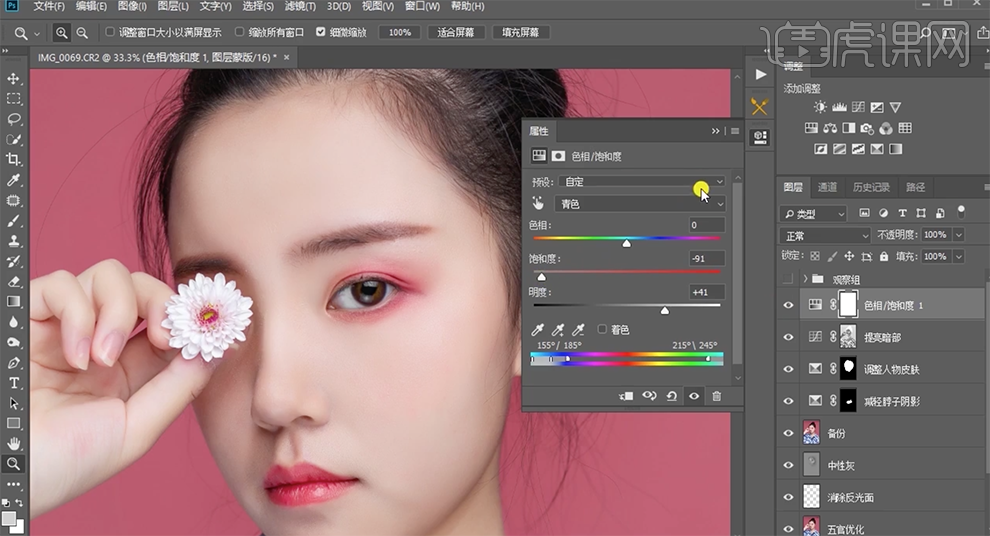Viewport: 990px width, 536px height.
Task: Select the Brush tool
Action: pyautogui.click(x=13, y=221)
